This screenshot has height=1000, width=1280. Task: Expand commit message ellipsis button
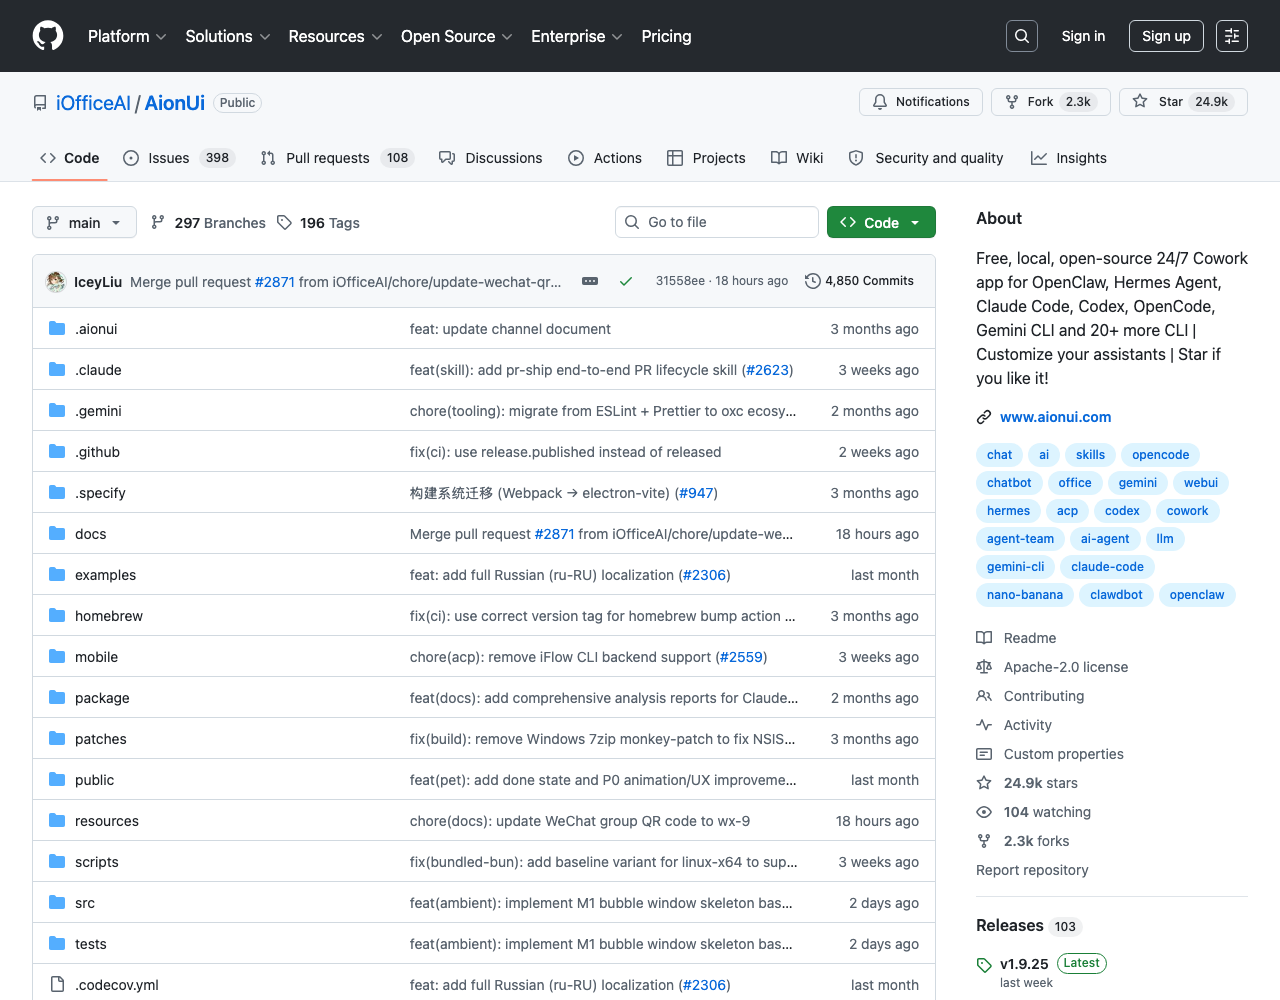click(x=590, y=281)
